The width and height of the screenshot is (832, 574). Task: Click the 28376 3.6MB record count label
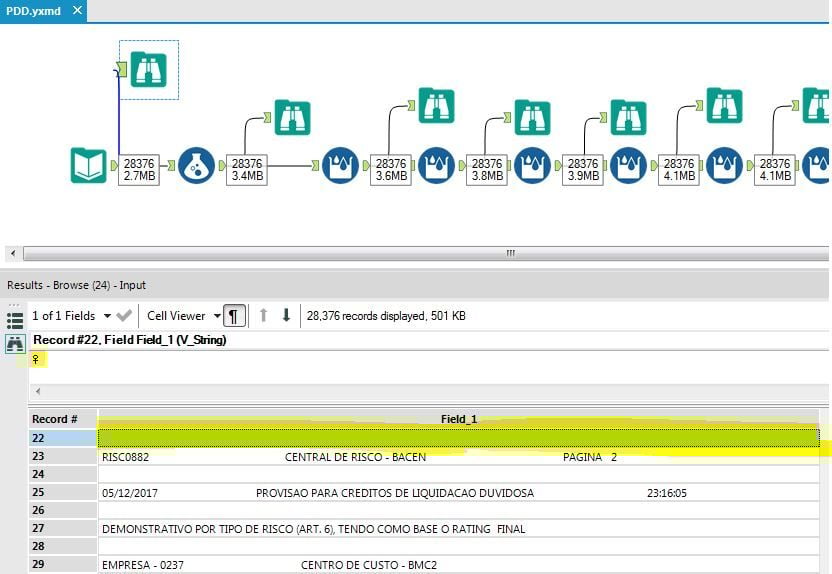click(391, 170)
